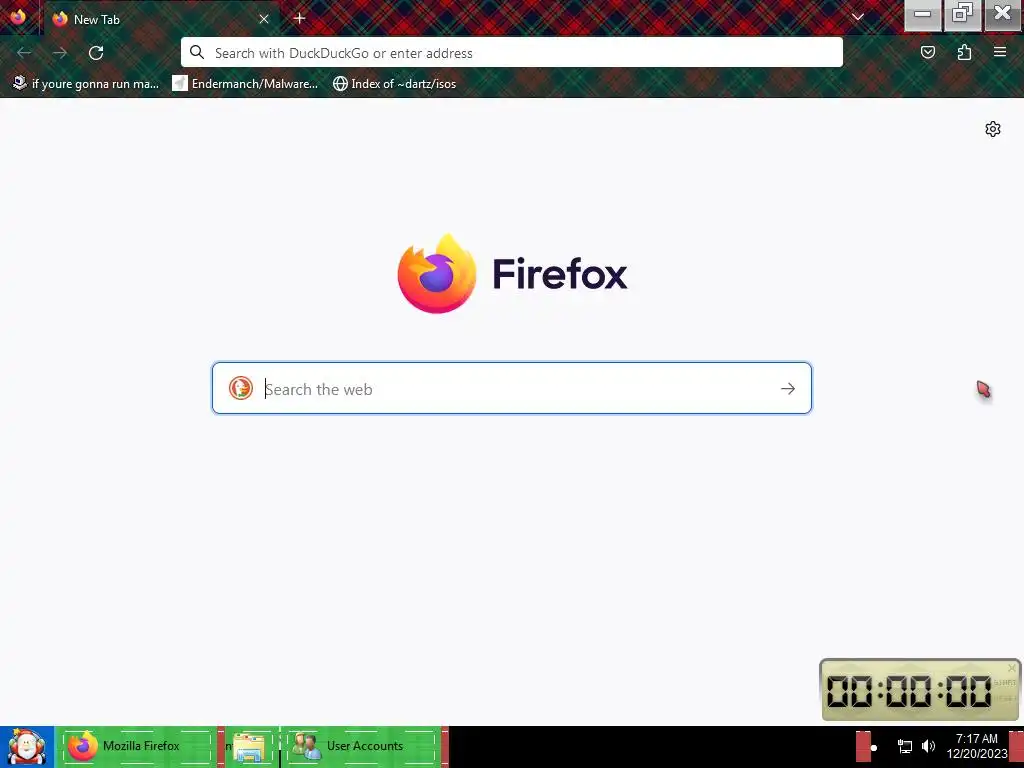Go forward one page
The width and height of the screenshot is (1024, 768).
point(59,53)
